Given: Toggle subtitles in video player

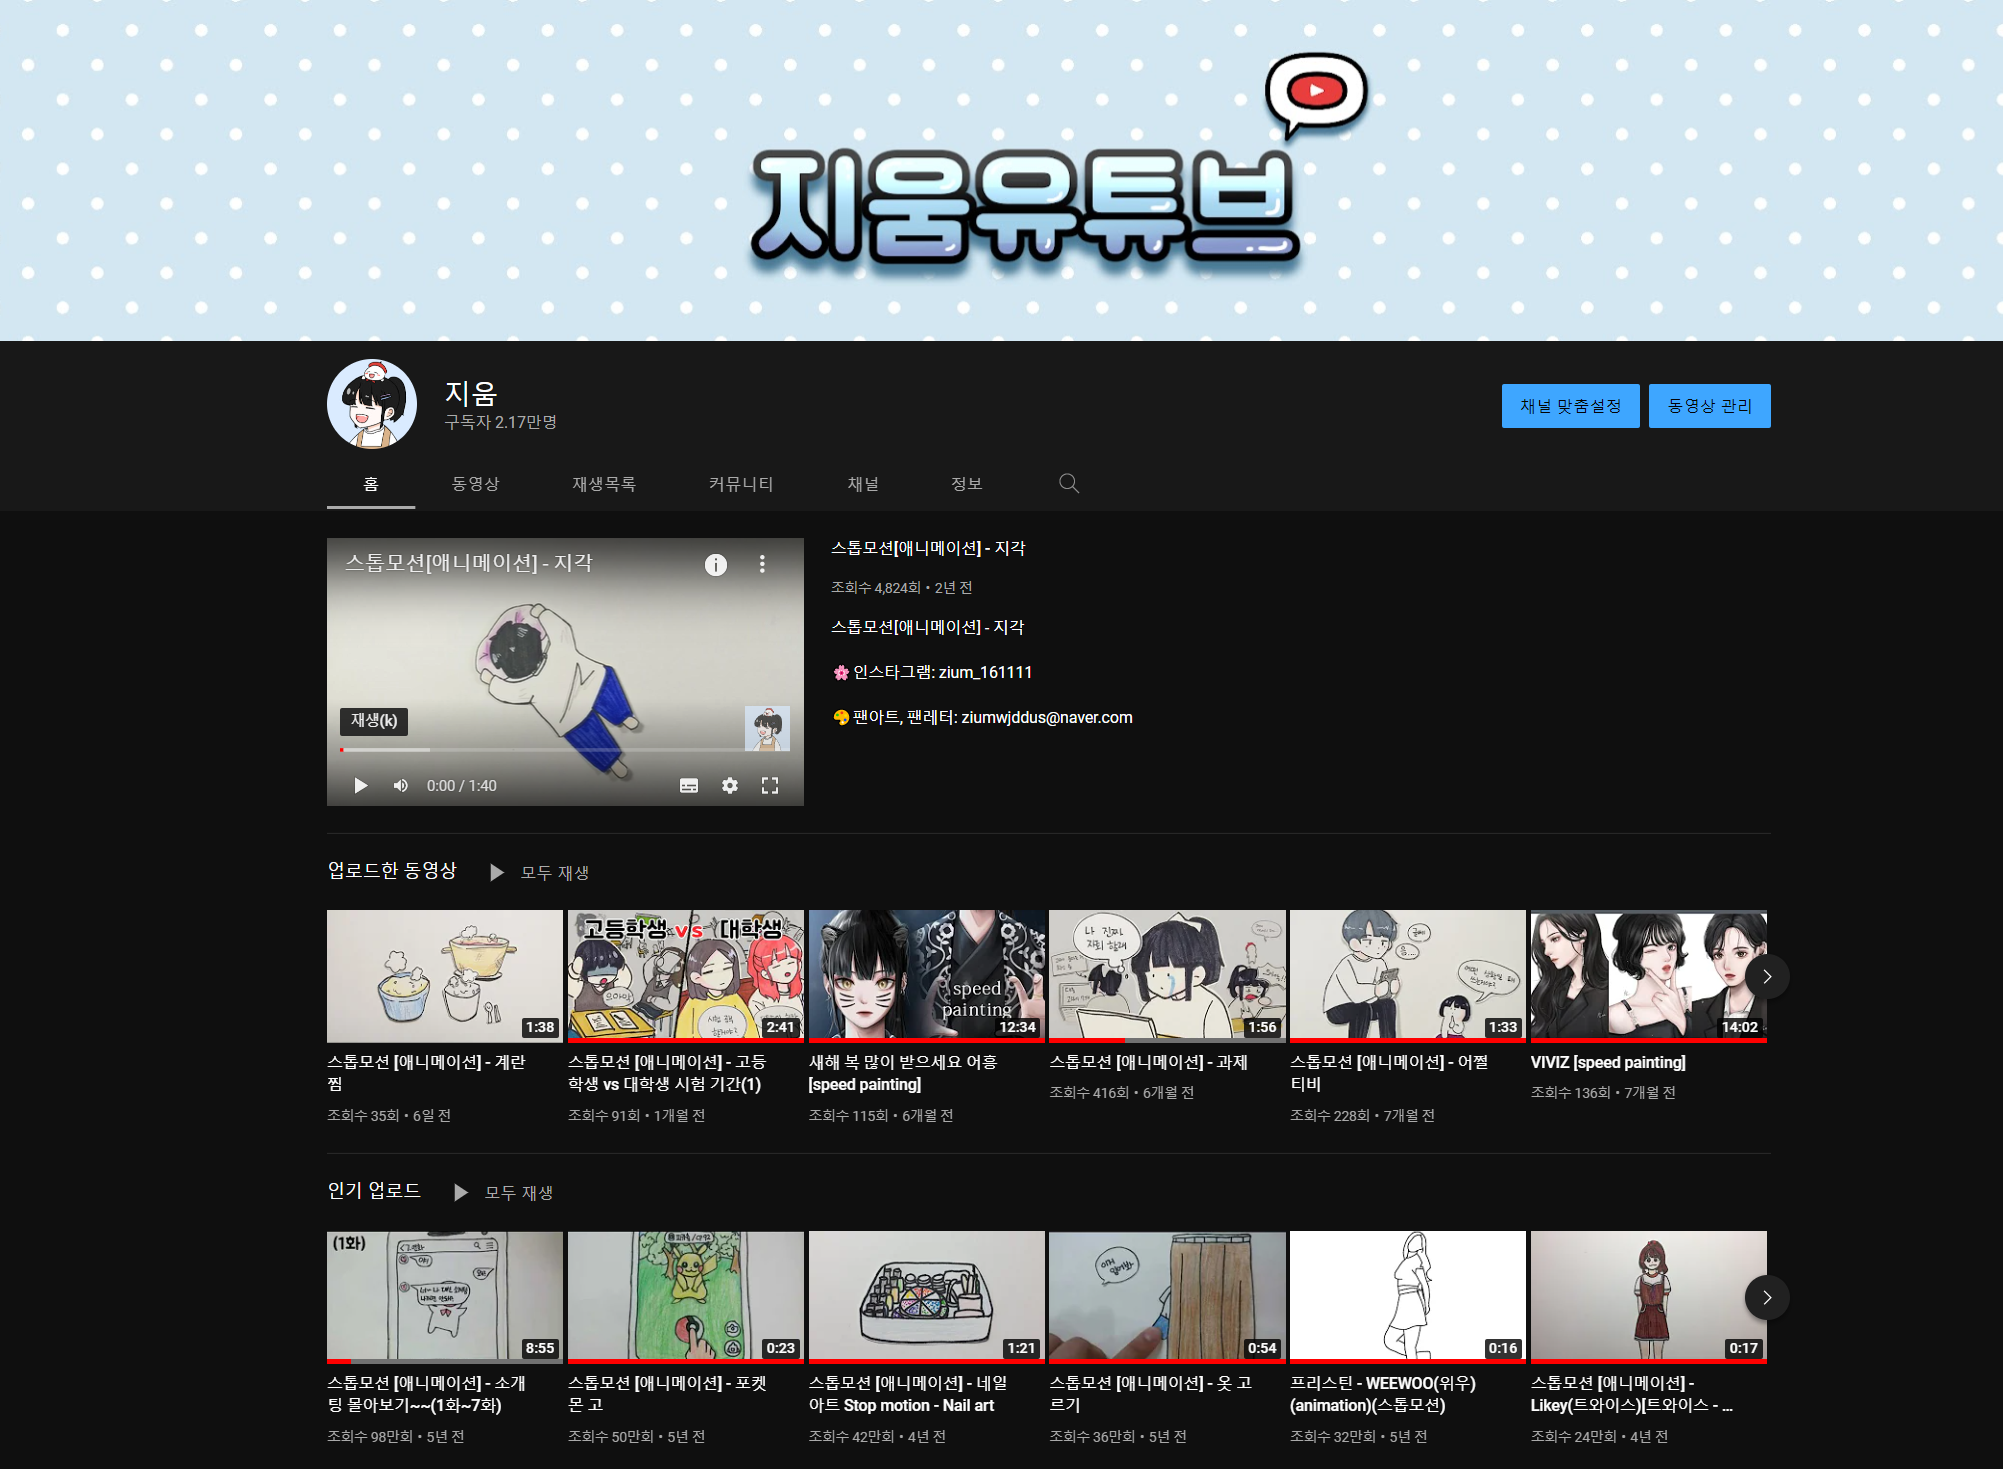Looking at the screenshot, I should point(689,786).
